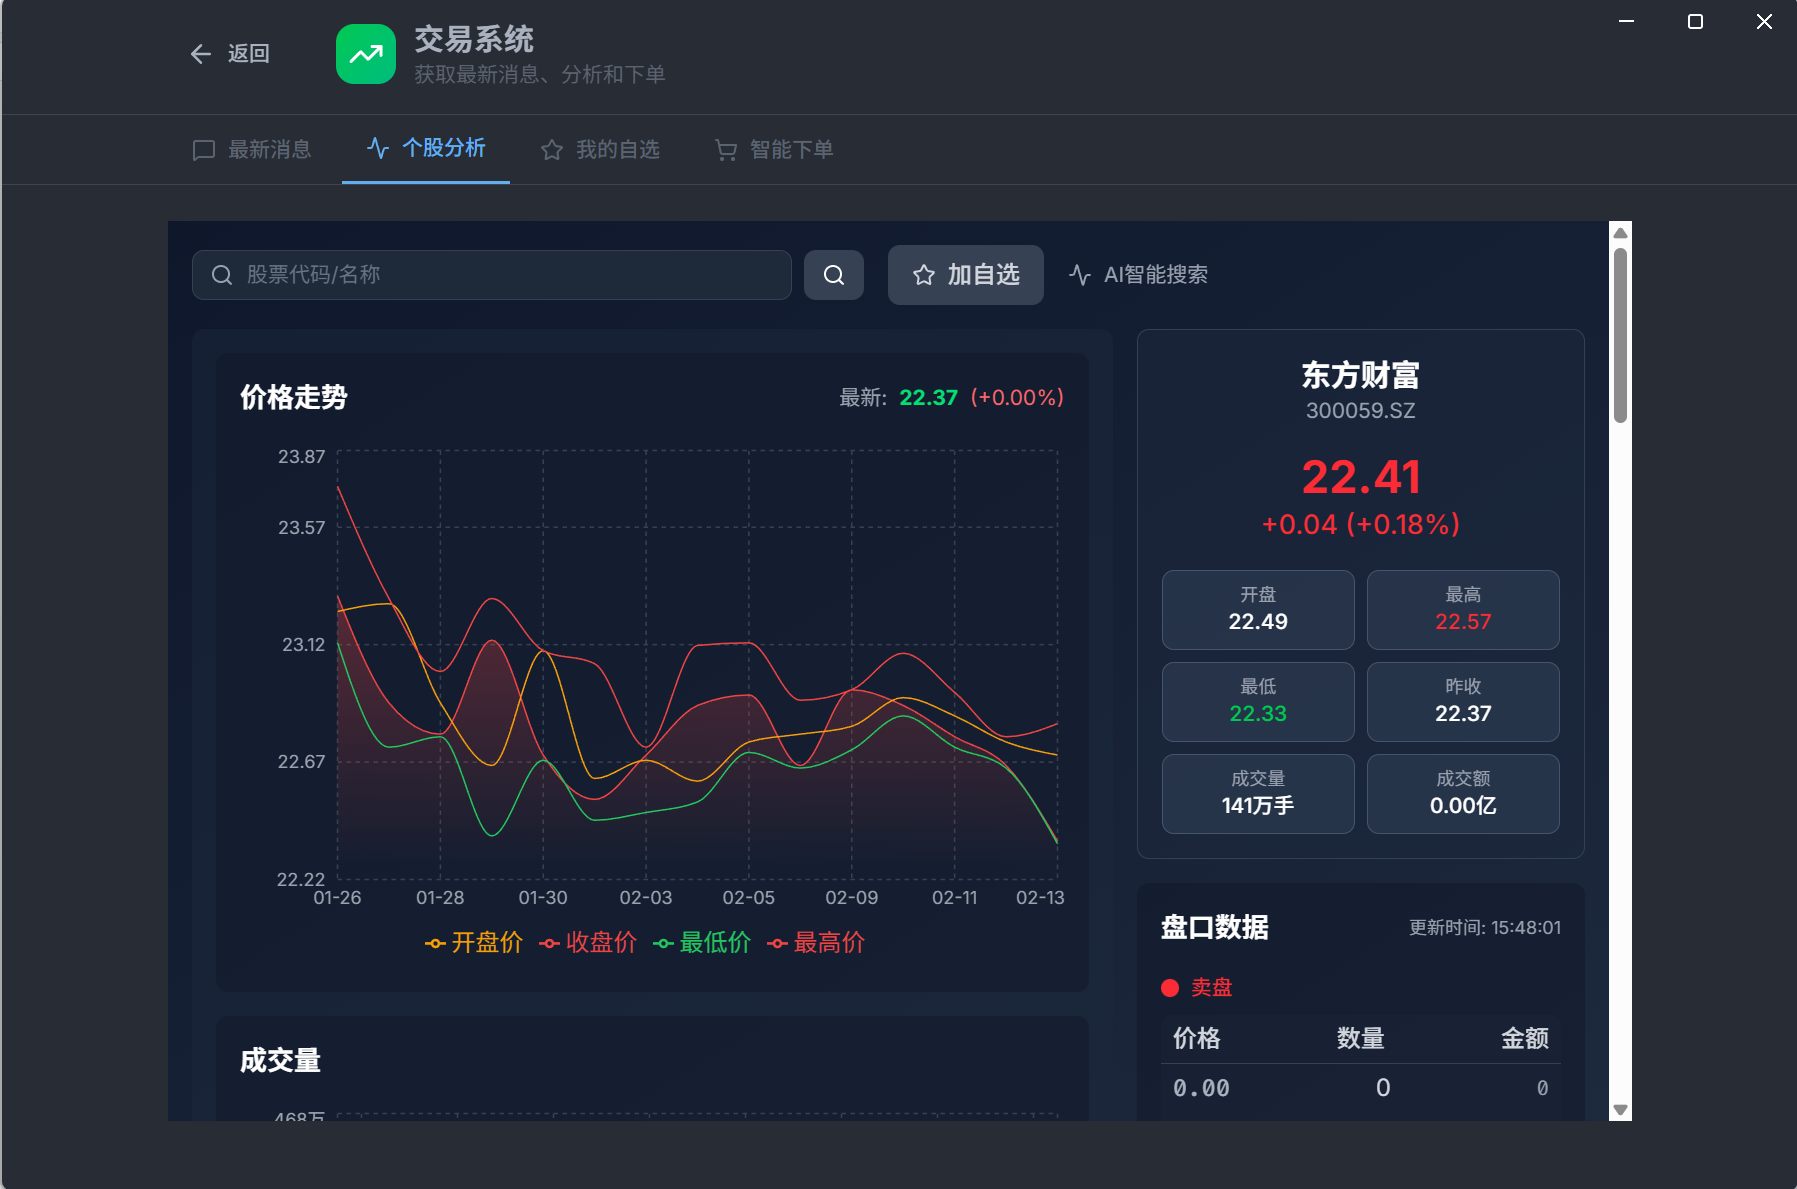
Task: Open AI智能搜索
Action: pos(1139,275)
